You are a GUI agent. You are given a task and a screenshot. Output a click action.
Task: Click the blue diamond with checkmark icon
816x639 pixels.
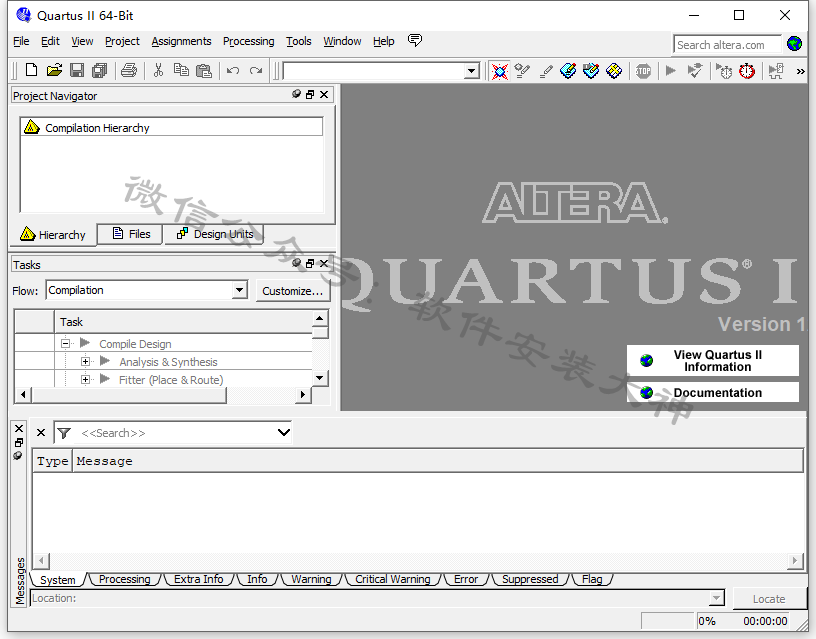tap(591, 71)
